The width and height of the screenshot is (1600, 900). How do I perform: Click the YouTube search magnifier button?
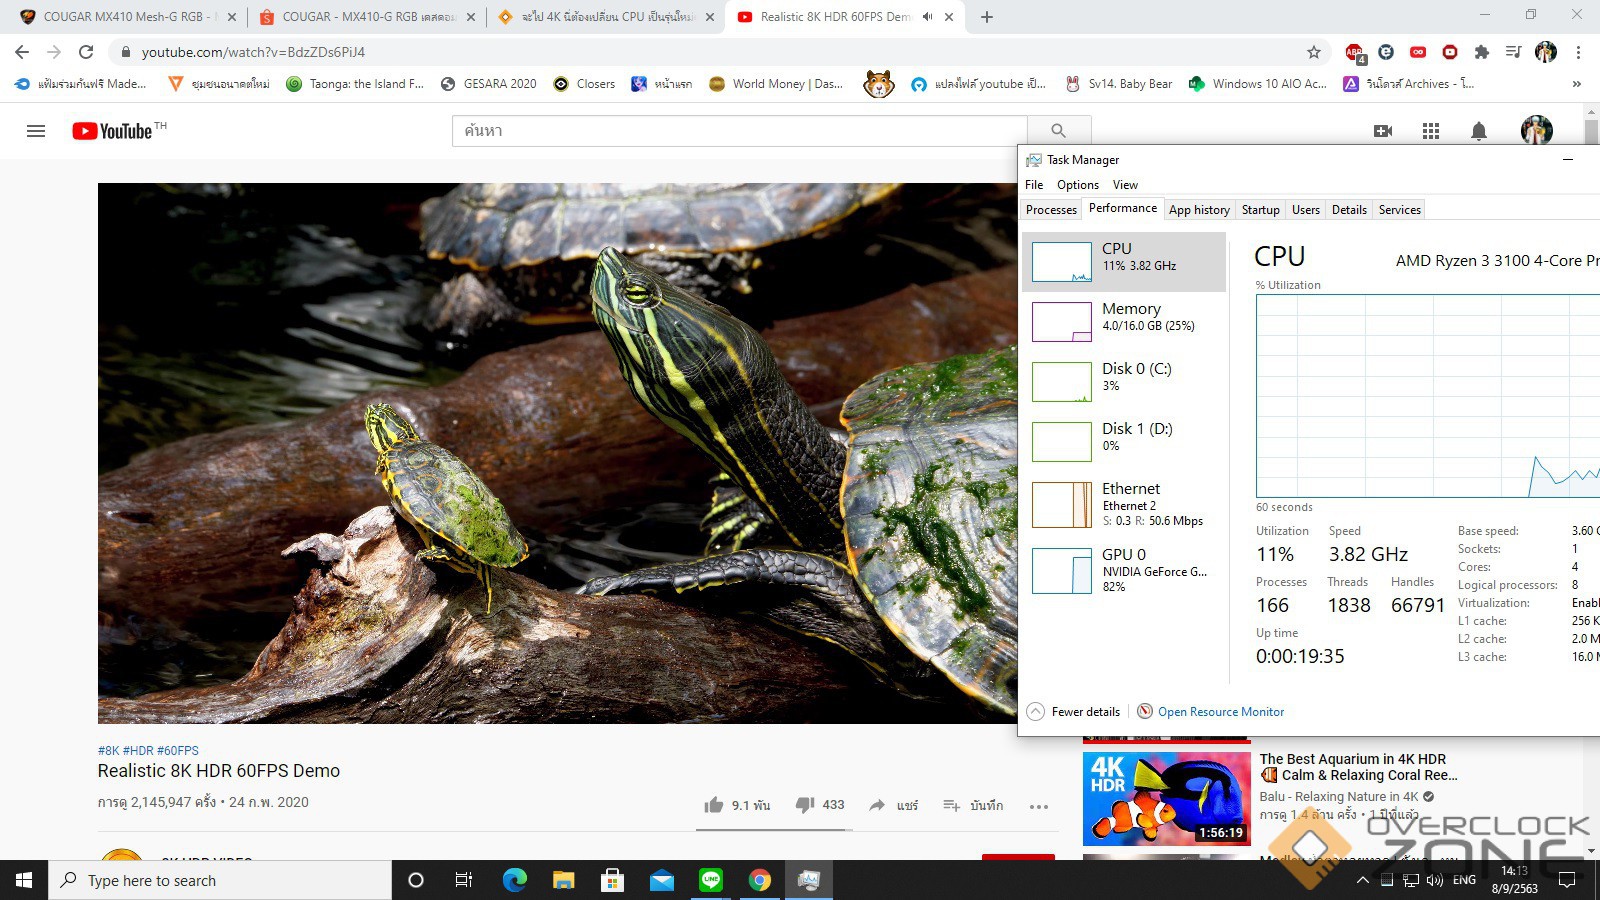pyautogui.click(x=1058, y=131)
